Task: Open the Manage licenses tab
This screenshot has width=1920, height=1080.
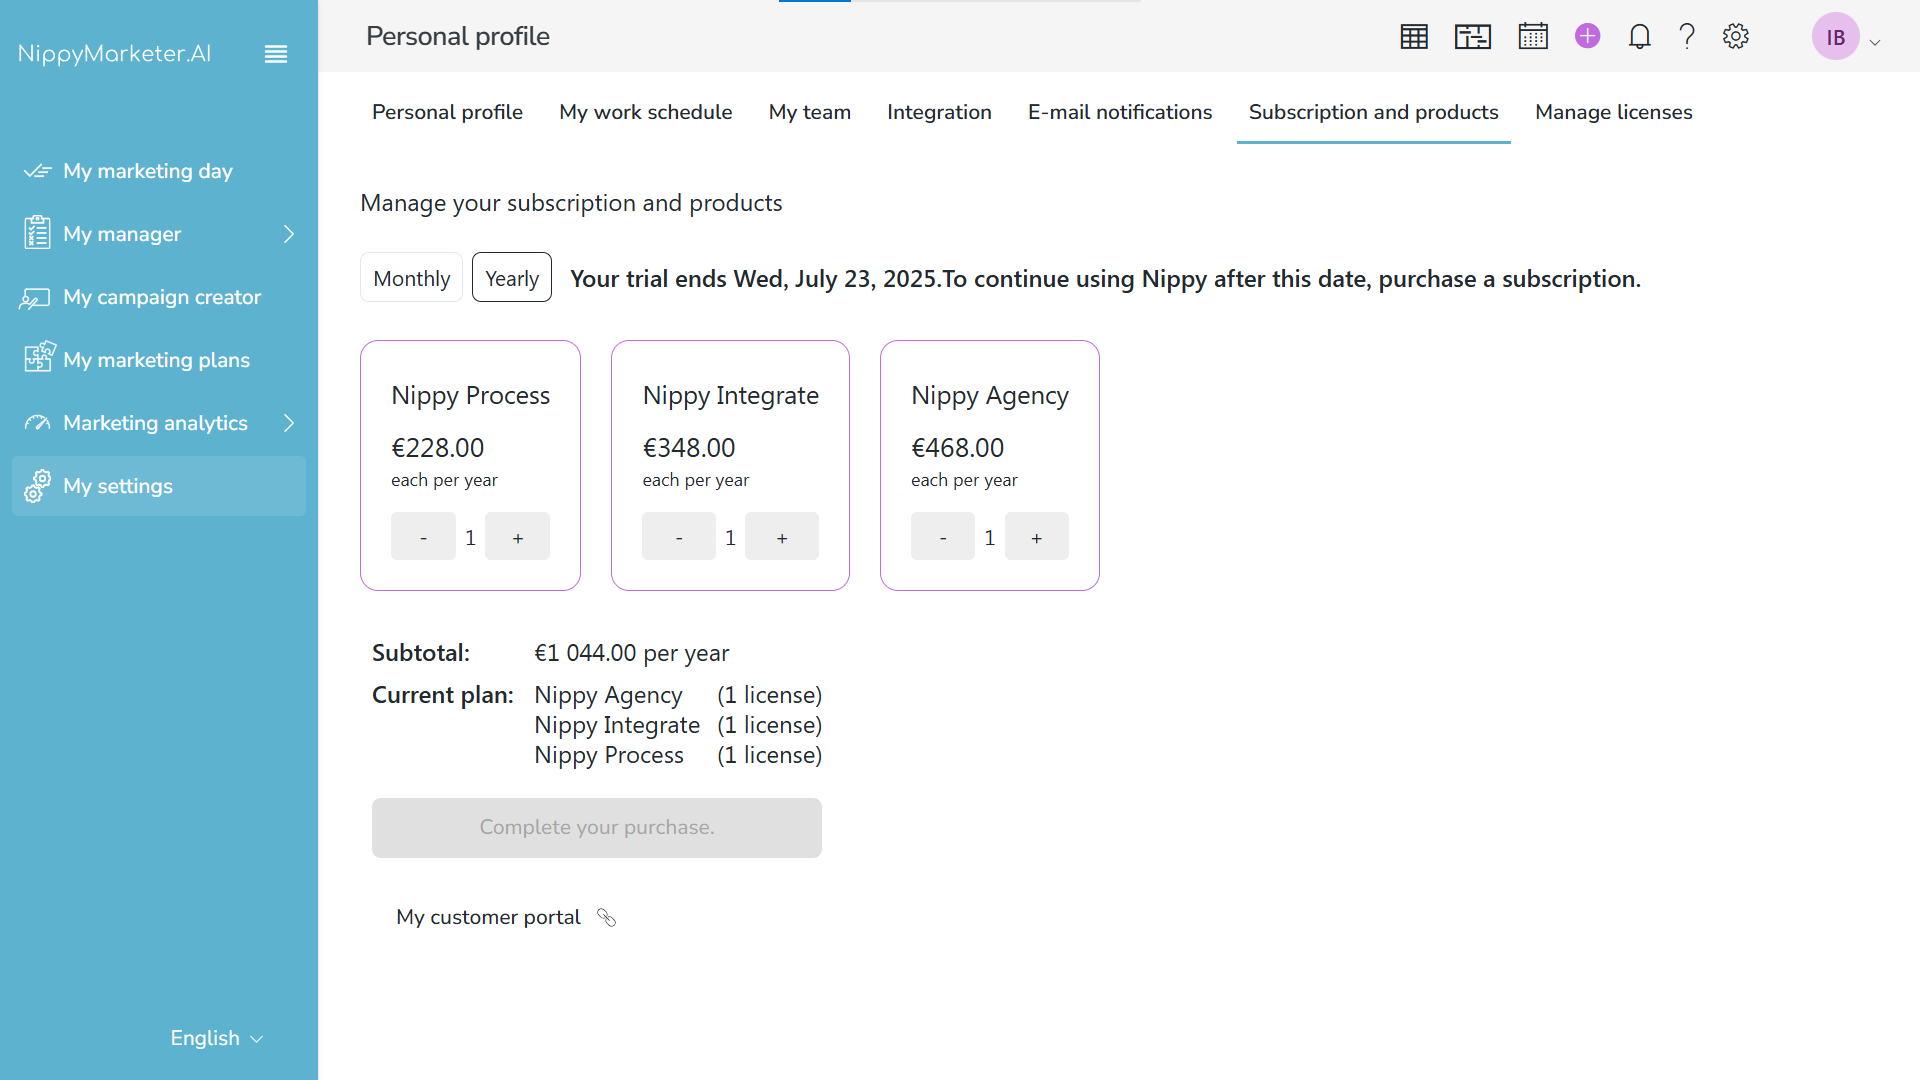Action: (1614, 112)
